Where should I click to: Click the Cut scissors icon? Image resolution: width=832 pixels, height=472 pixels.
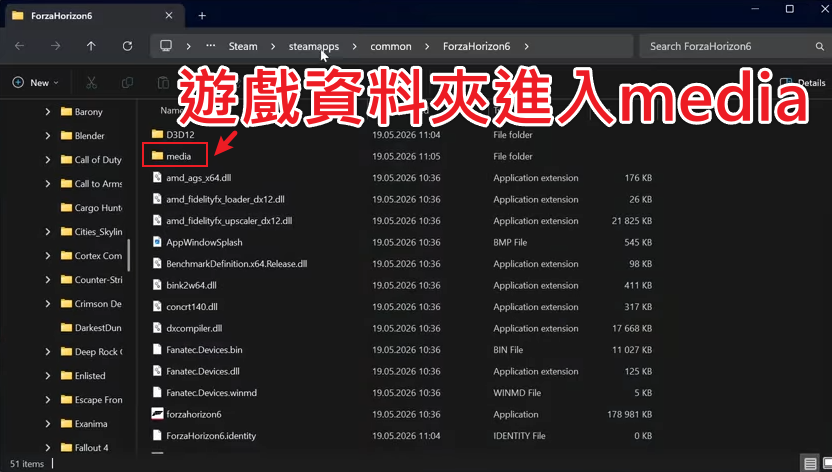point(91,83)
